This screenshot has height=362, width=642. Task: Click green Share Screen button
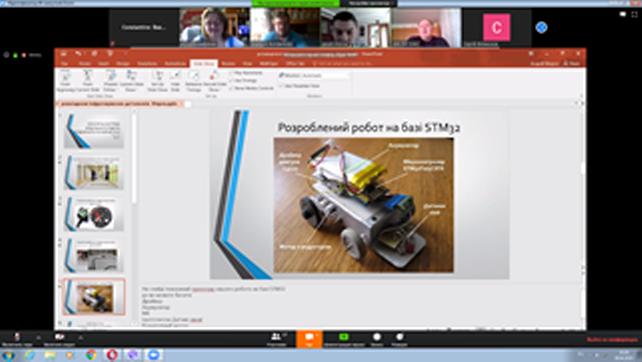pos(344,339)
